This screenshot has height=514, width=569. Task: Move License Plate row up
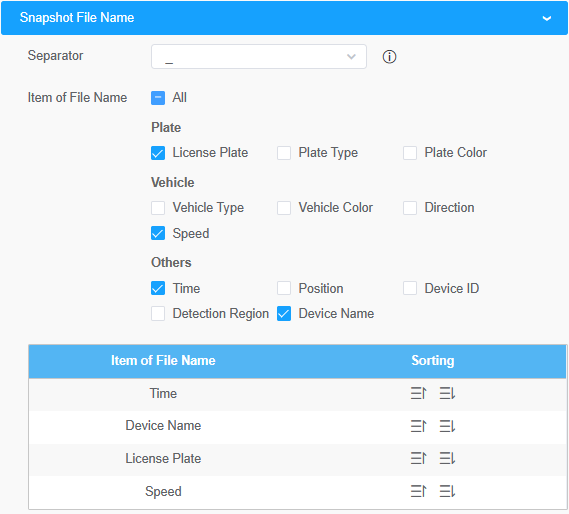[418, 458]
